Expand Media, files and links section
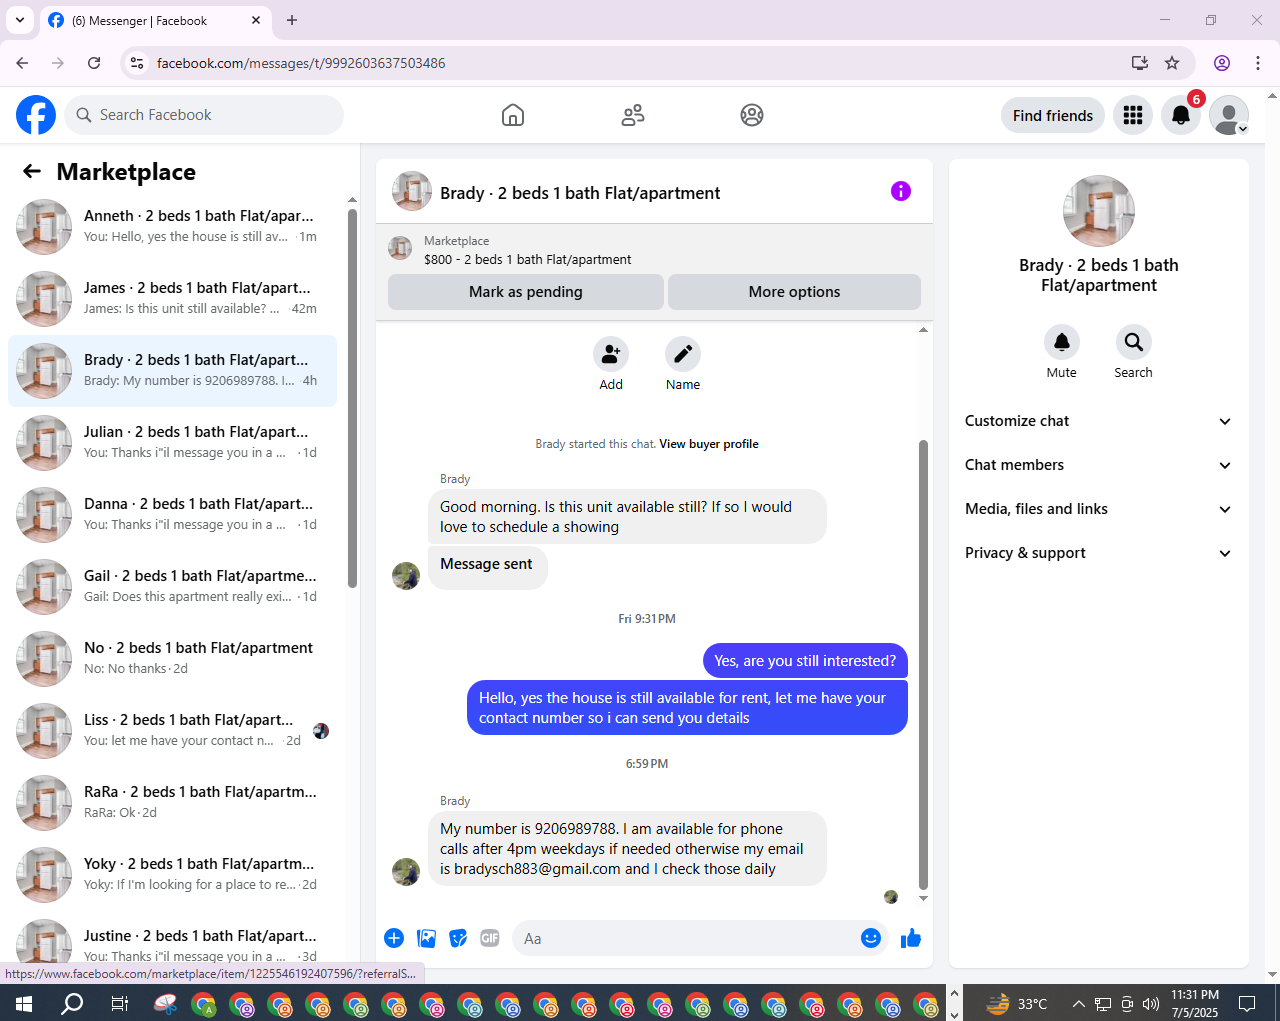 click(1098, 509)
